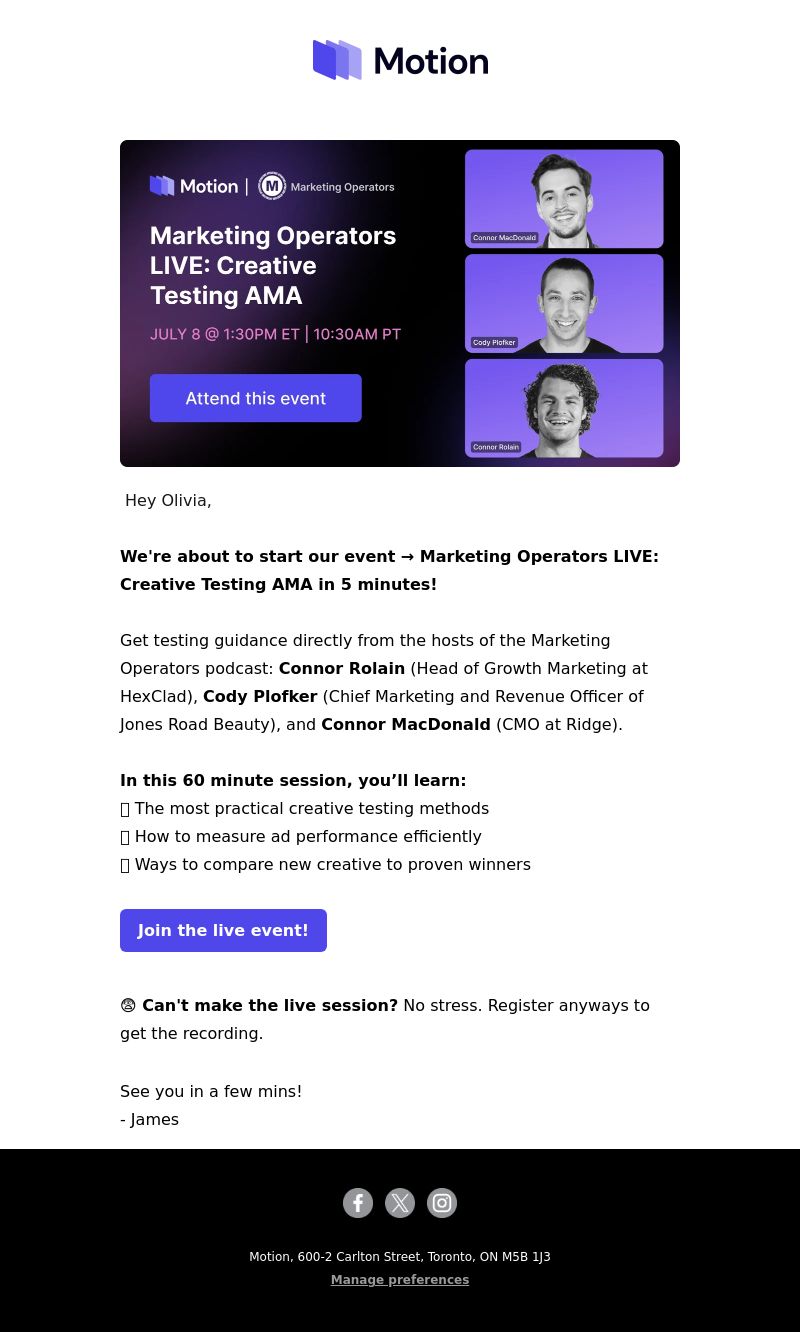Click the Motion logo at top
This screenshot has height=1332, width=800.
[x=400, y=60]
